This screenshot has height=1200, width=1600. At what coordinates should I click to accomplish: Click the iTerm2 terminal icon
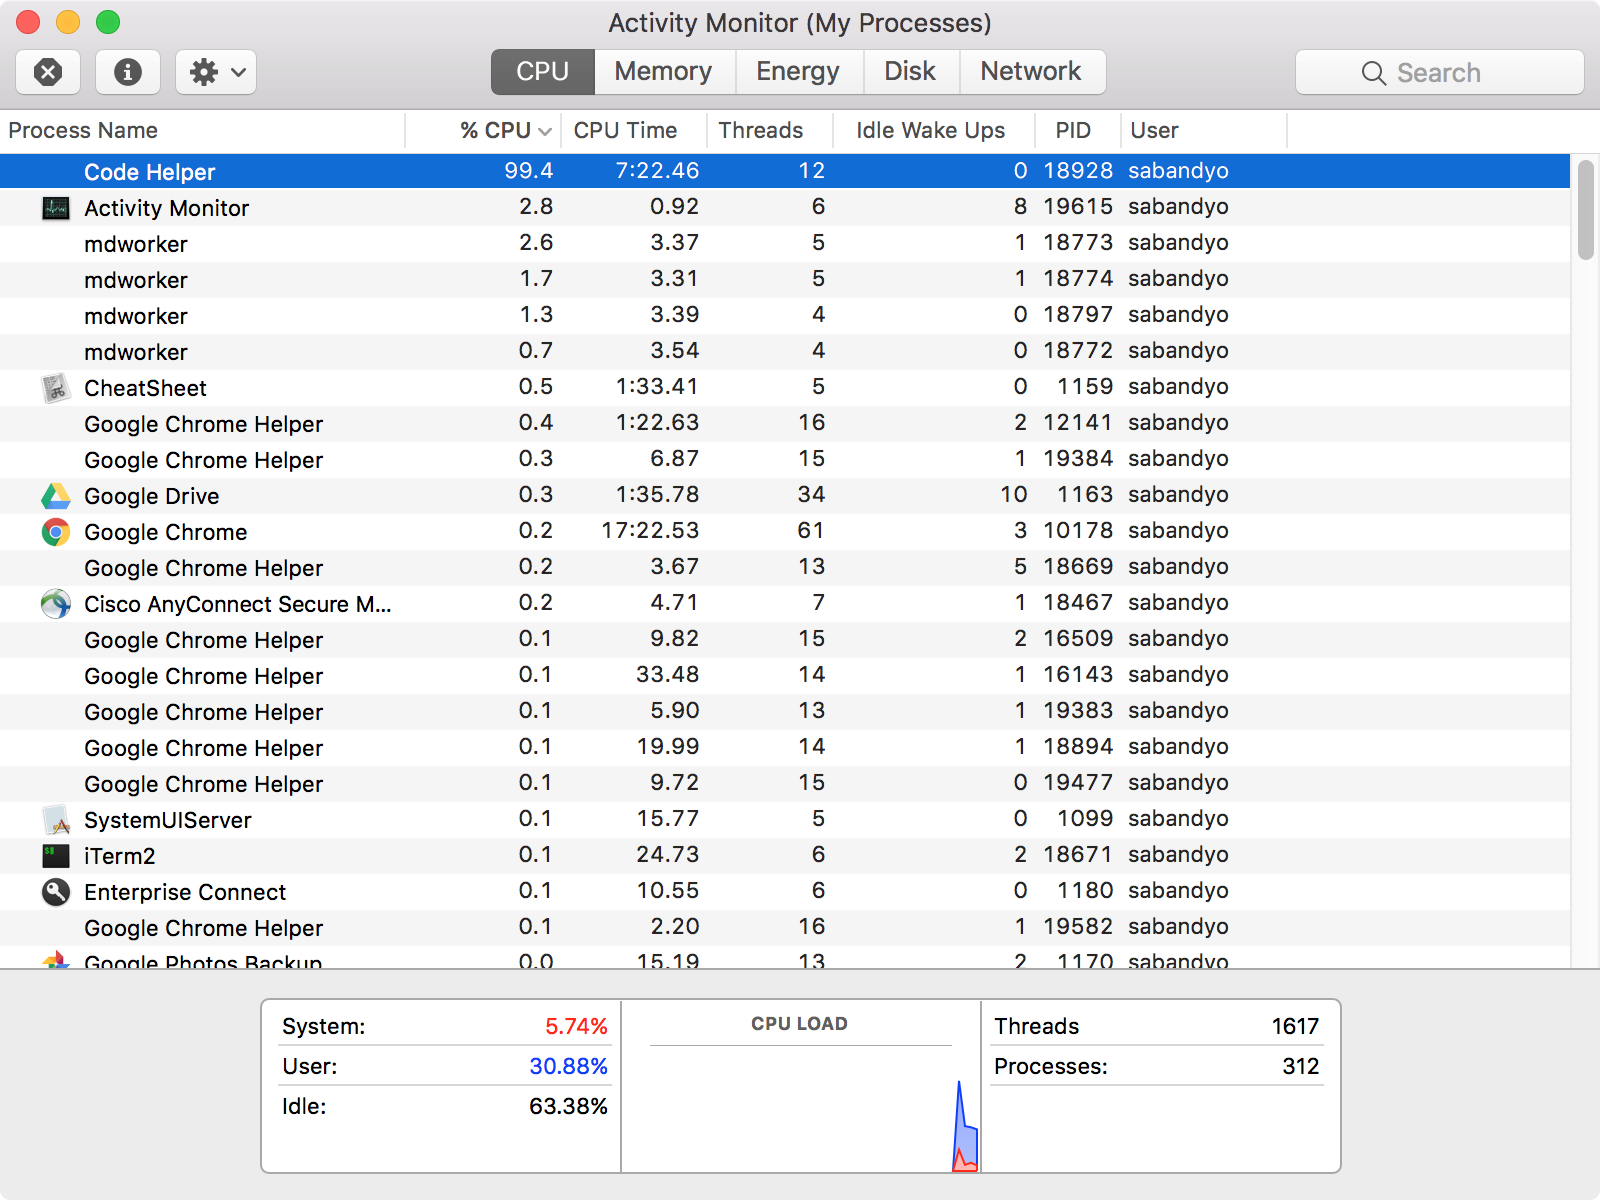pos(56,856)
